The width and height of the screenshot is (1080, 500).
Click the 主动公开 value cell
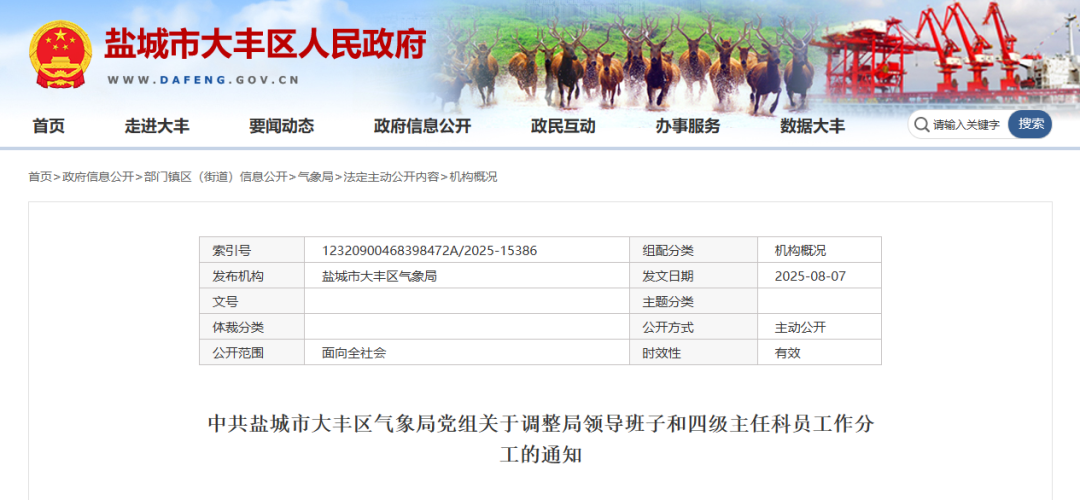click(x=820, y=326)
